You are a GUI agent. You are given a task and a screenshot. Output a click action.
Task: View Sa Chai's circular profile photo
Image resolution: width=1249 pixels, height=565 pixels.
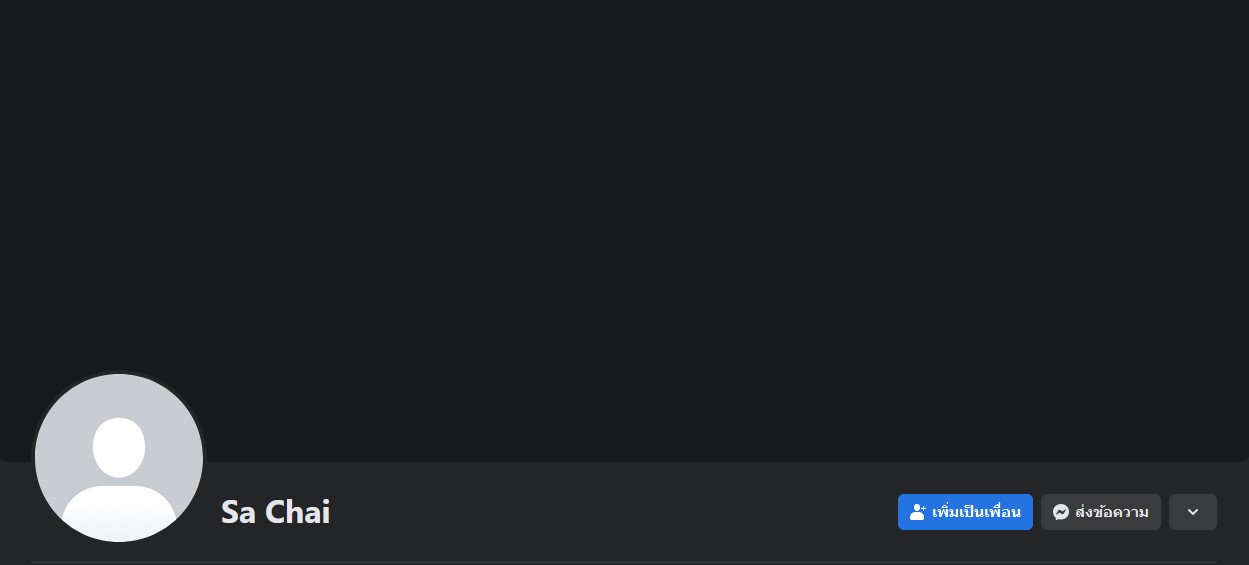[119, 458]
